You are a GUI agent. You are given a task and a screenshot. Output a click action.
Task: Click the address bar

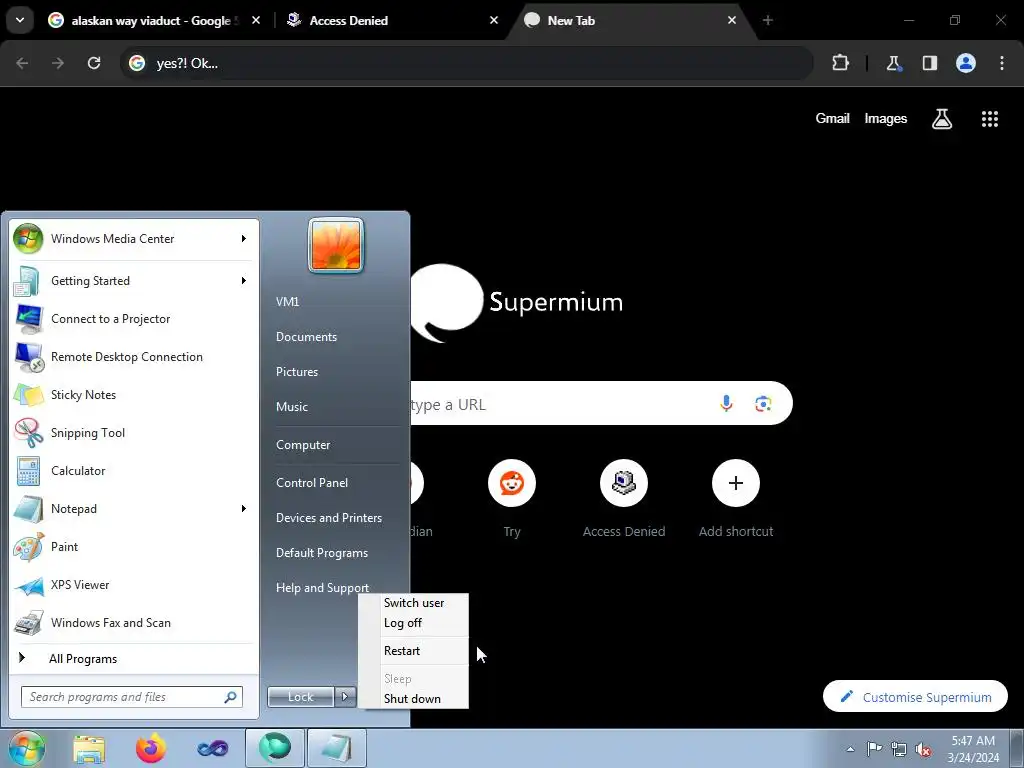[467, 63]
